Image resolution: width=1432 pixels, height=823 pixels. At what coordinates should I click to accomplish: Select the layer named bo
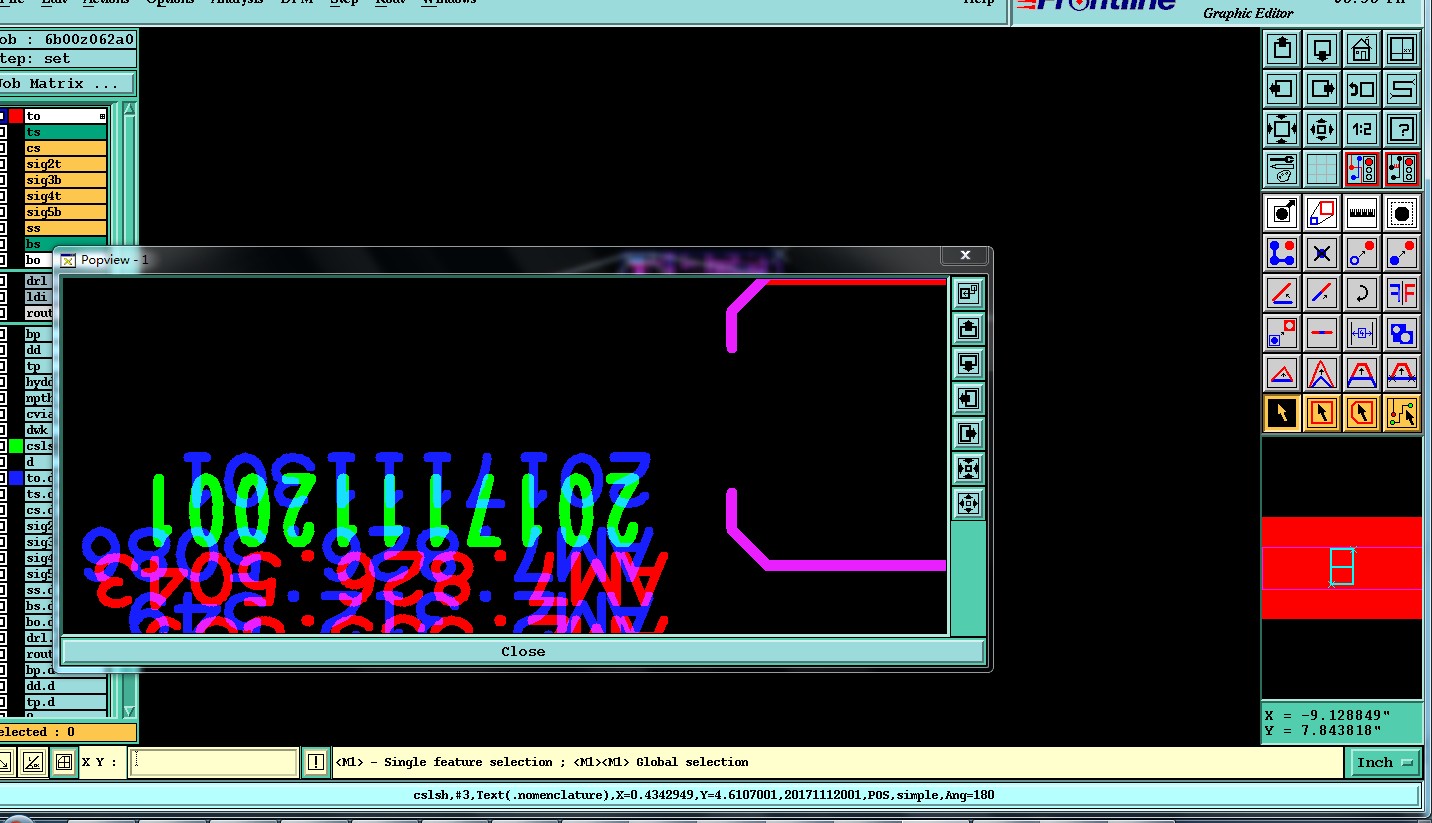[39, 260]
